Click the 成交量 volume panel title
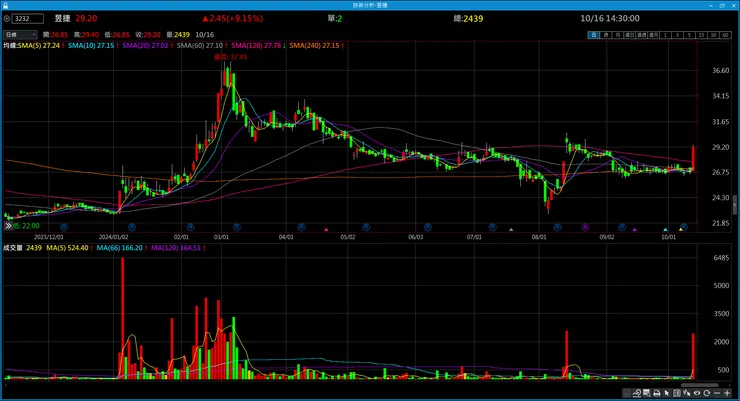 click(13, 248)
